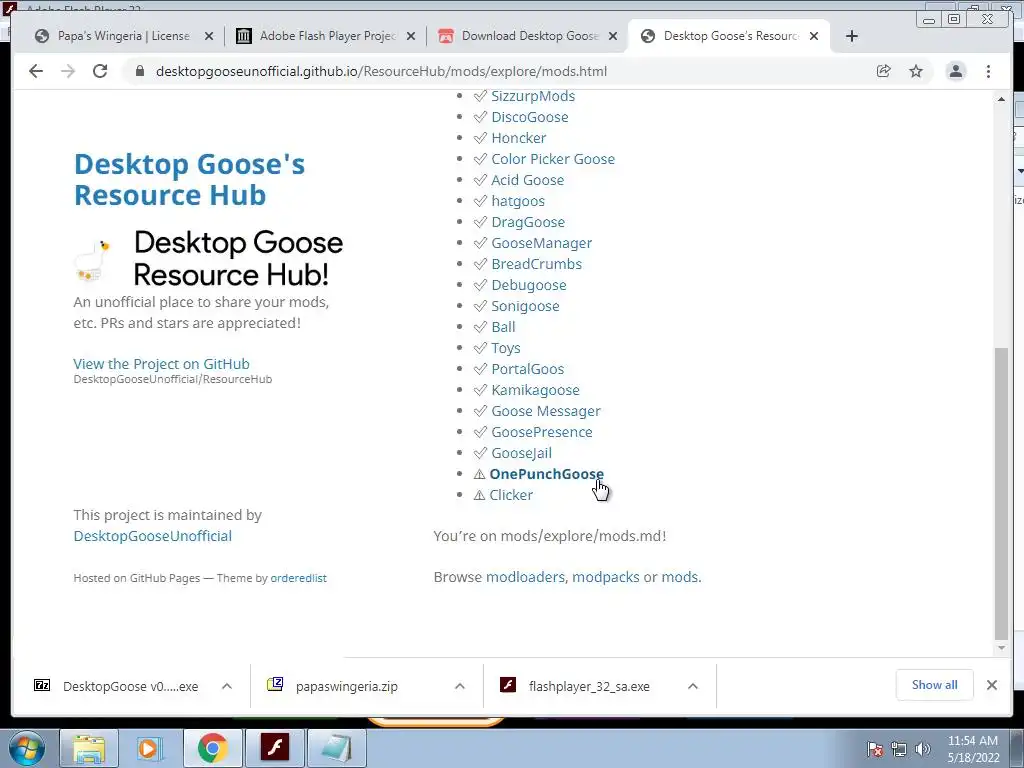The height and width of the screenshot is (768, 1024).
Task: Open the DragGoose mod link
Action: click(528, 222)
